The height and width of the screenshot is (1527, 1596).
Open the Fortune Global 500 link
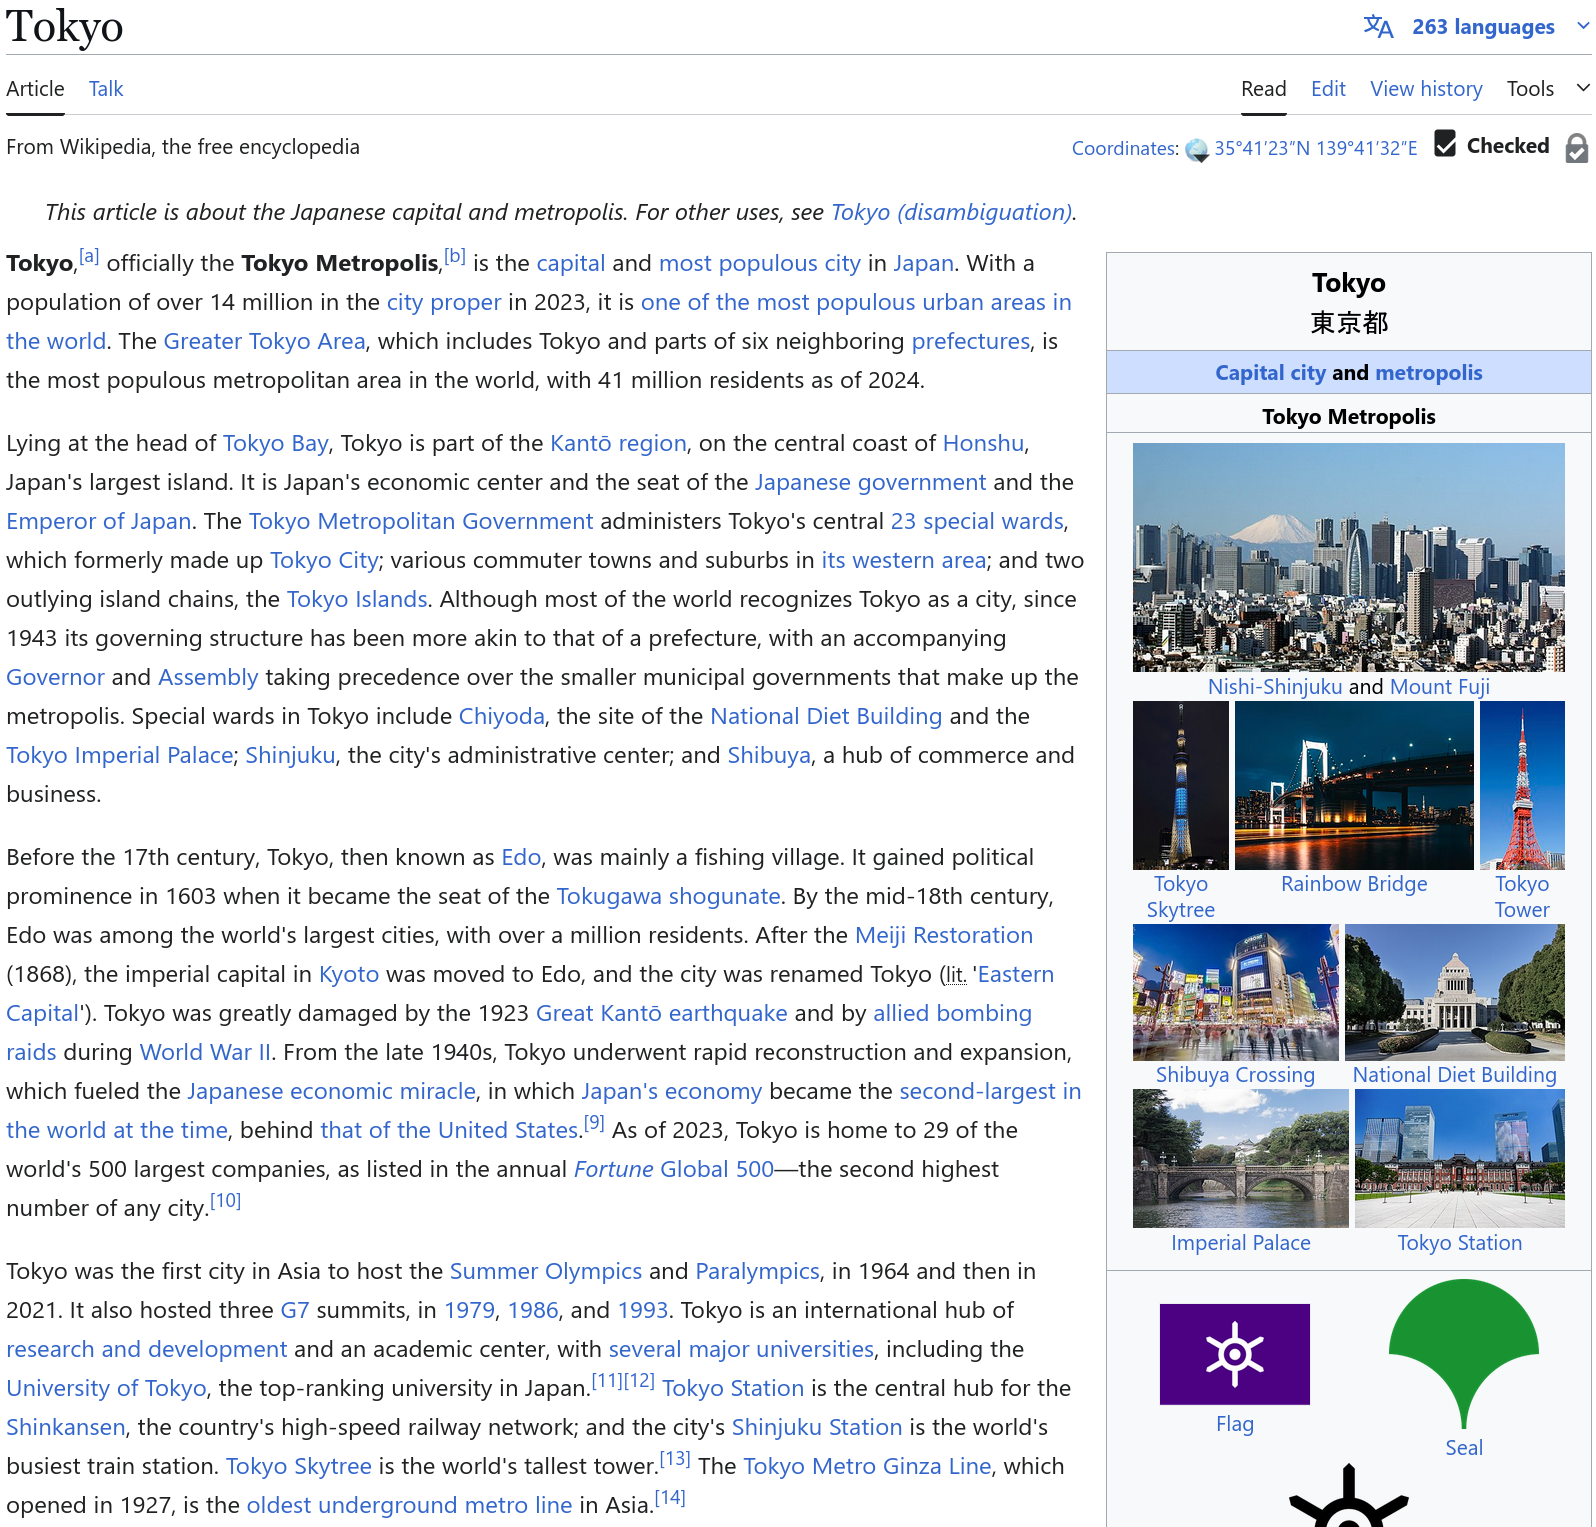click(x=674, y=1169)
